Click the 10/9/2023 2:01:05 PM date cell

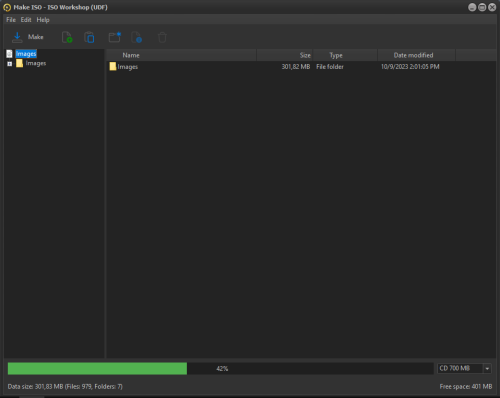pyautogui.click(x=410, y=67)
